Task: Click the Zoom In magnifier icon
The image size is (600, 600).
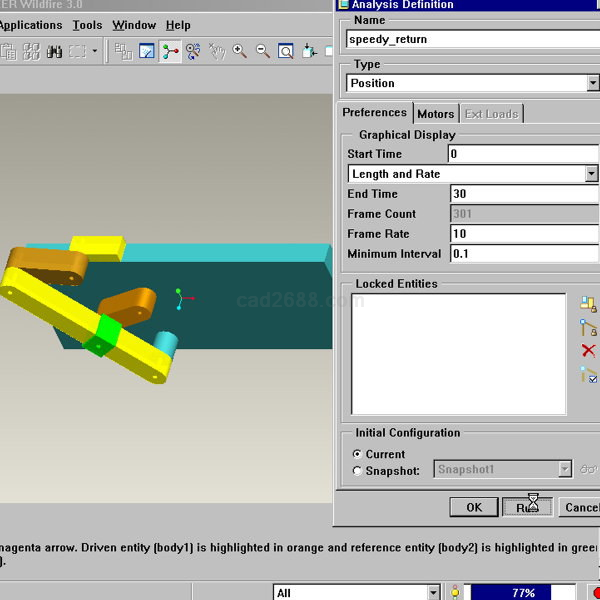Action: (240, 51)
